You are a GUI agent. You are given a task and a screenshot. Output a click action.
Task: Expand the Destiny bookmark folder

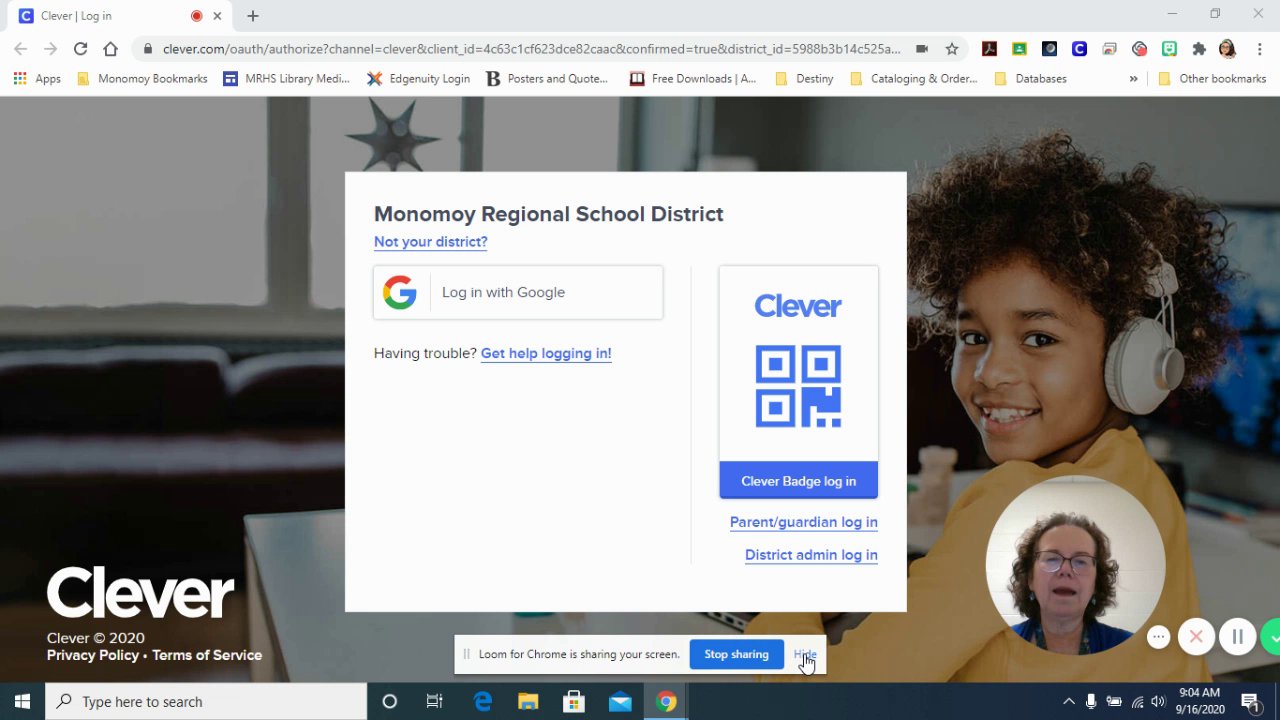click(x=804, y=78)
